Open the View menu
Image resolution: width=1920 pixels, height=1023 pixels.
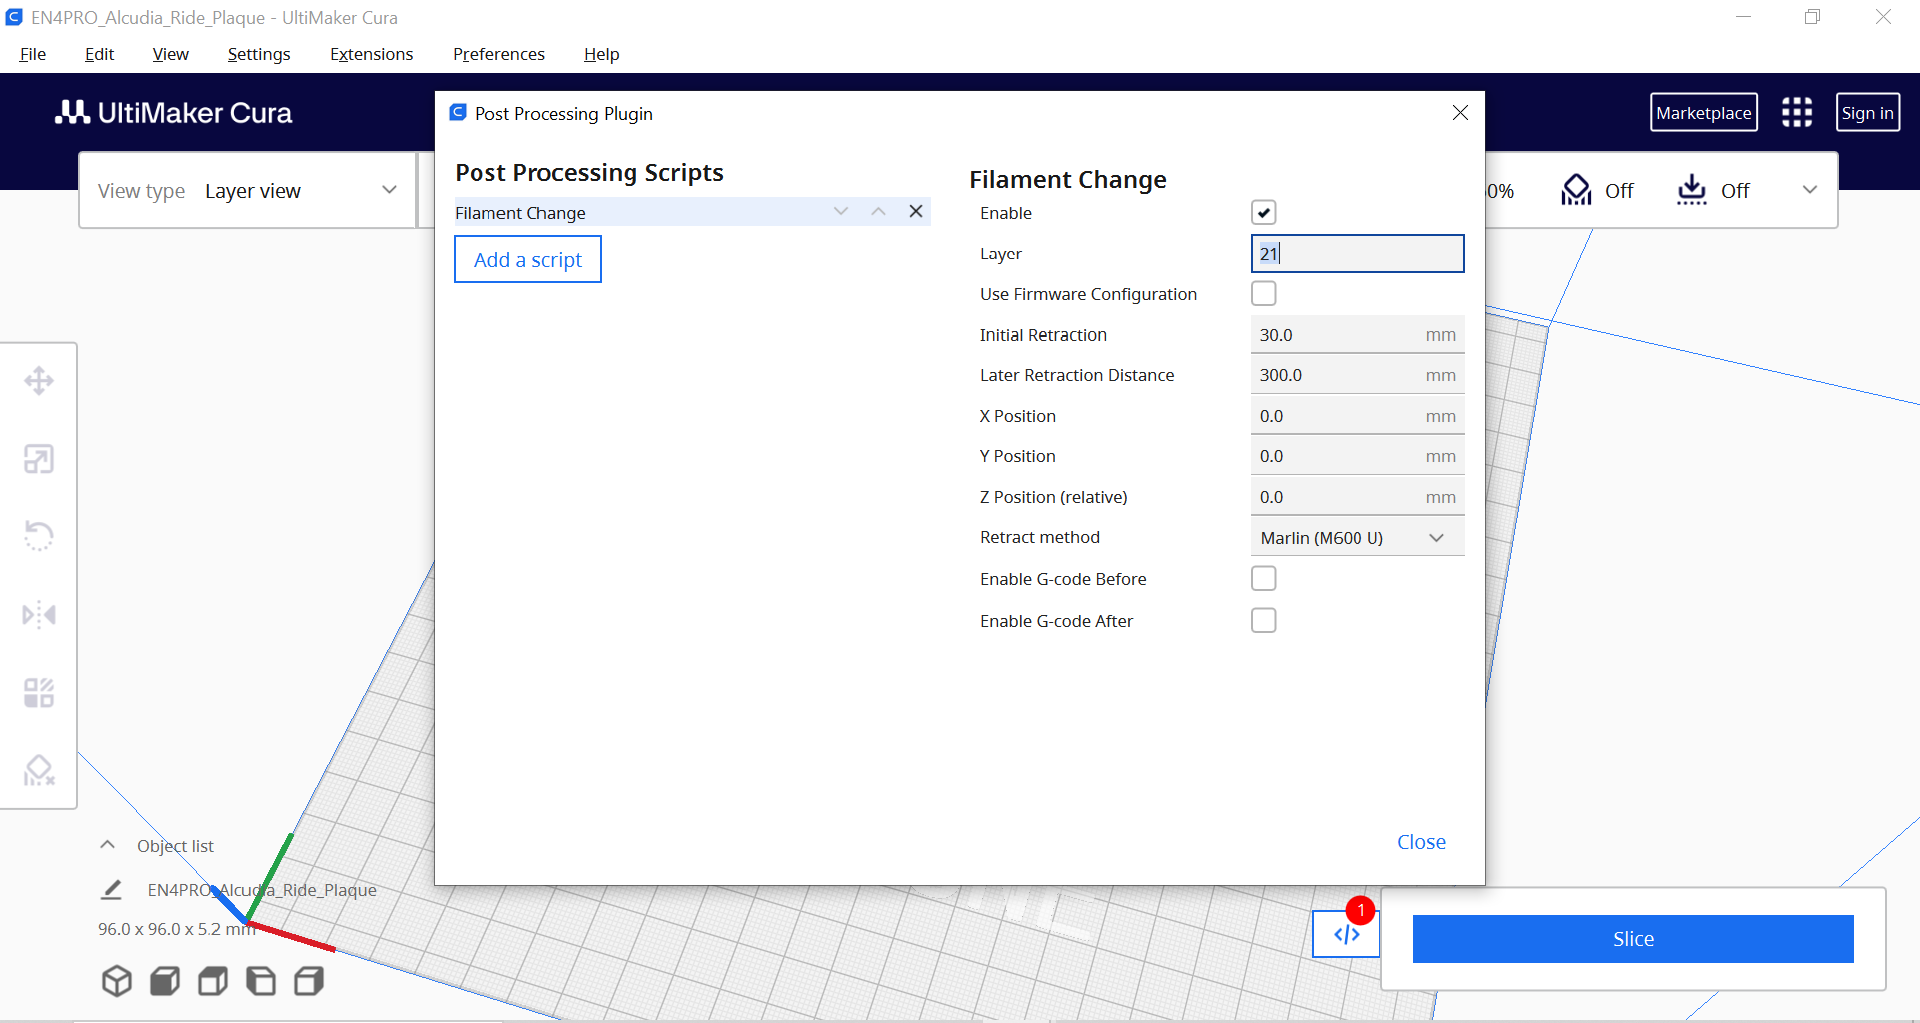click(x=171, y=54)
